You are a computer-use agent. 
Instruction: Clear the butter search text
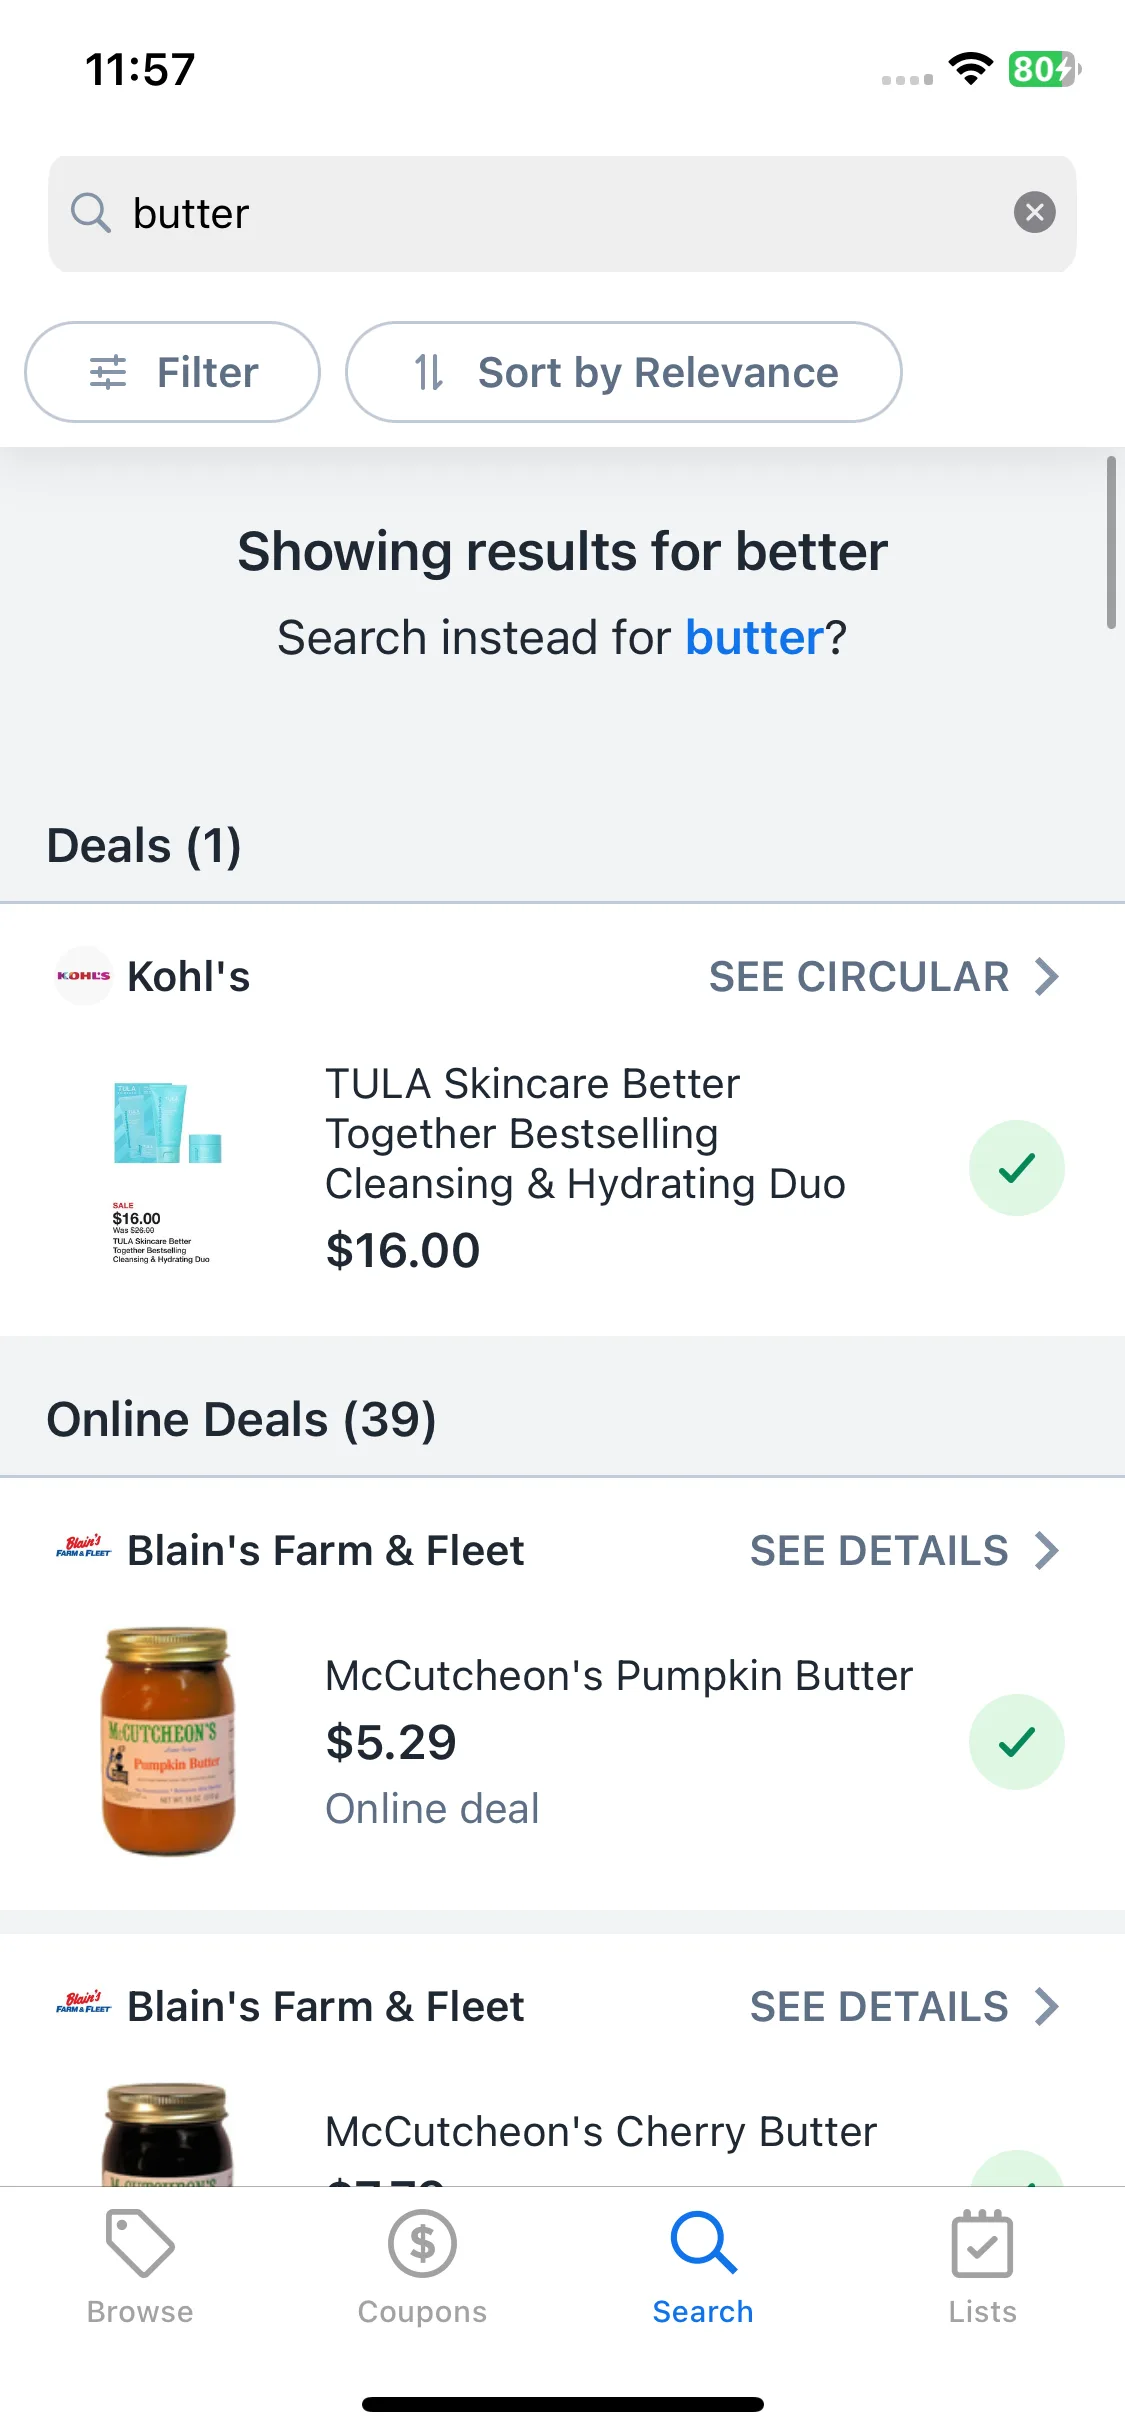(x=1034, y=212)
